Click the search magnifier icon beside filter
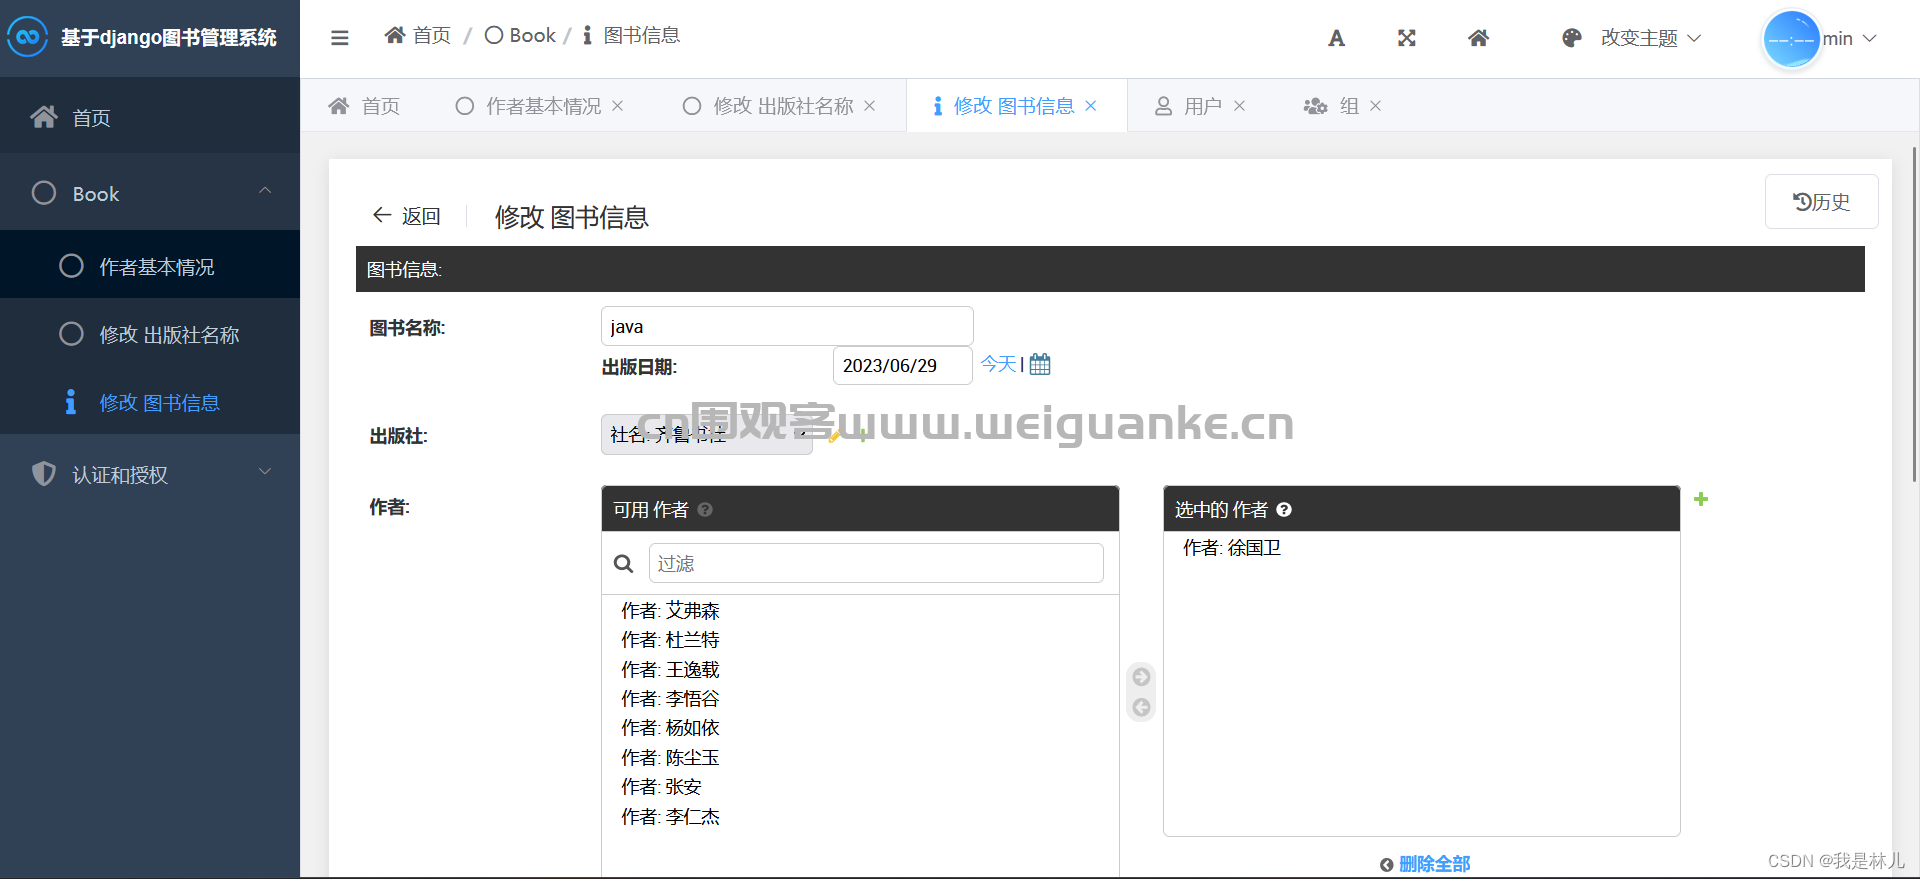 (623, 564)
